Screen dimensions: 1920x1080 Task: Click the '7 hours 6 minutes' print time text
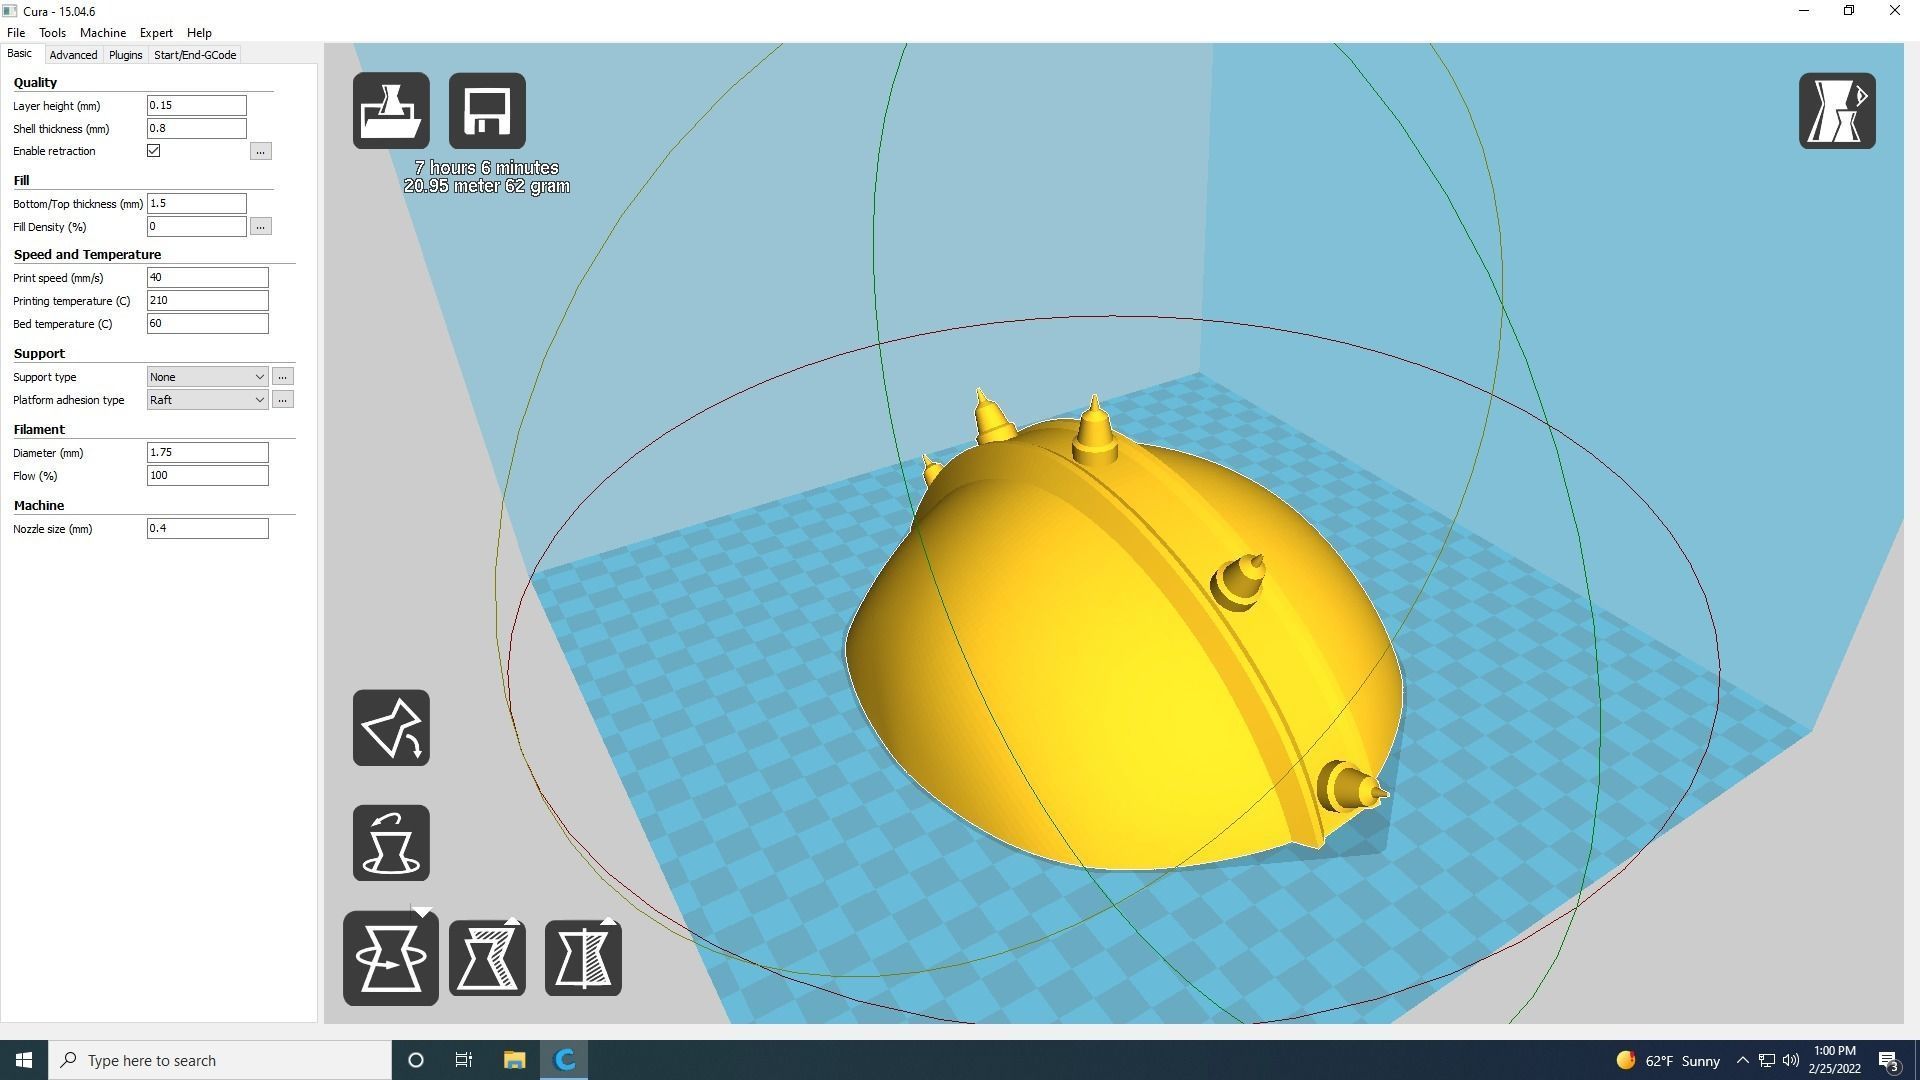(487, 168)
